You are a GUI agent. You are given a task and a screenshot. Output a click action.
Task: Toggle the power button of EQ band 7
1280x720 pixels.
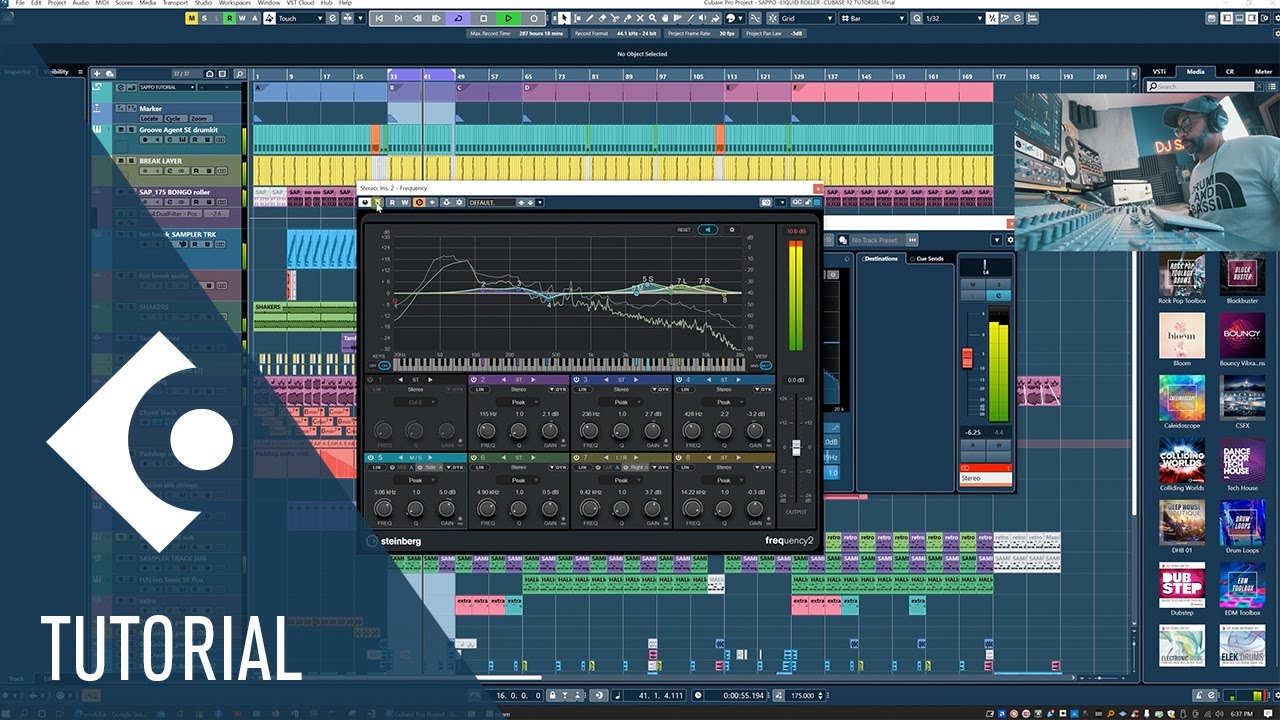click(x=575, y=458)
